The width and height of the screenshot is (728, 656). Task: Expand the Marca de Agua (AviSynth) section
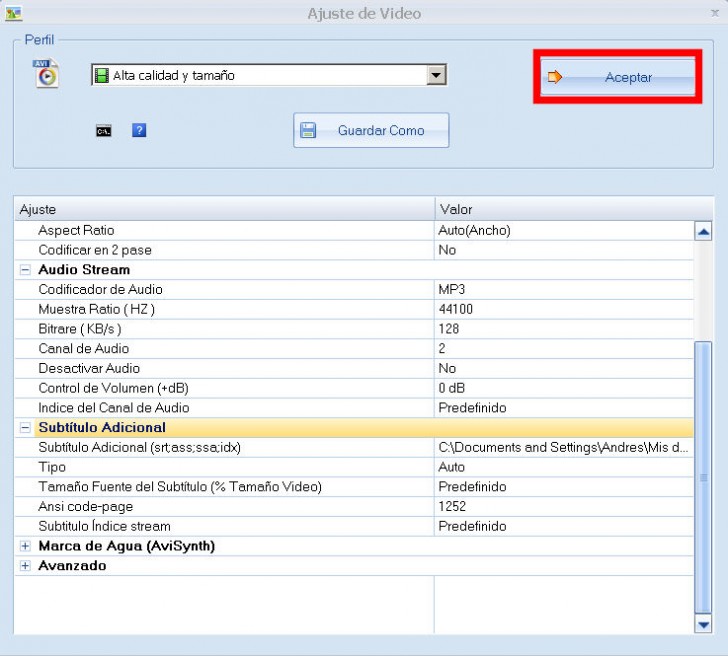point(25,546)
